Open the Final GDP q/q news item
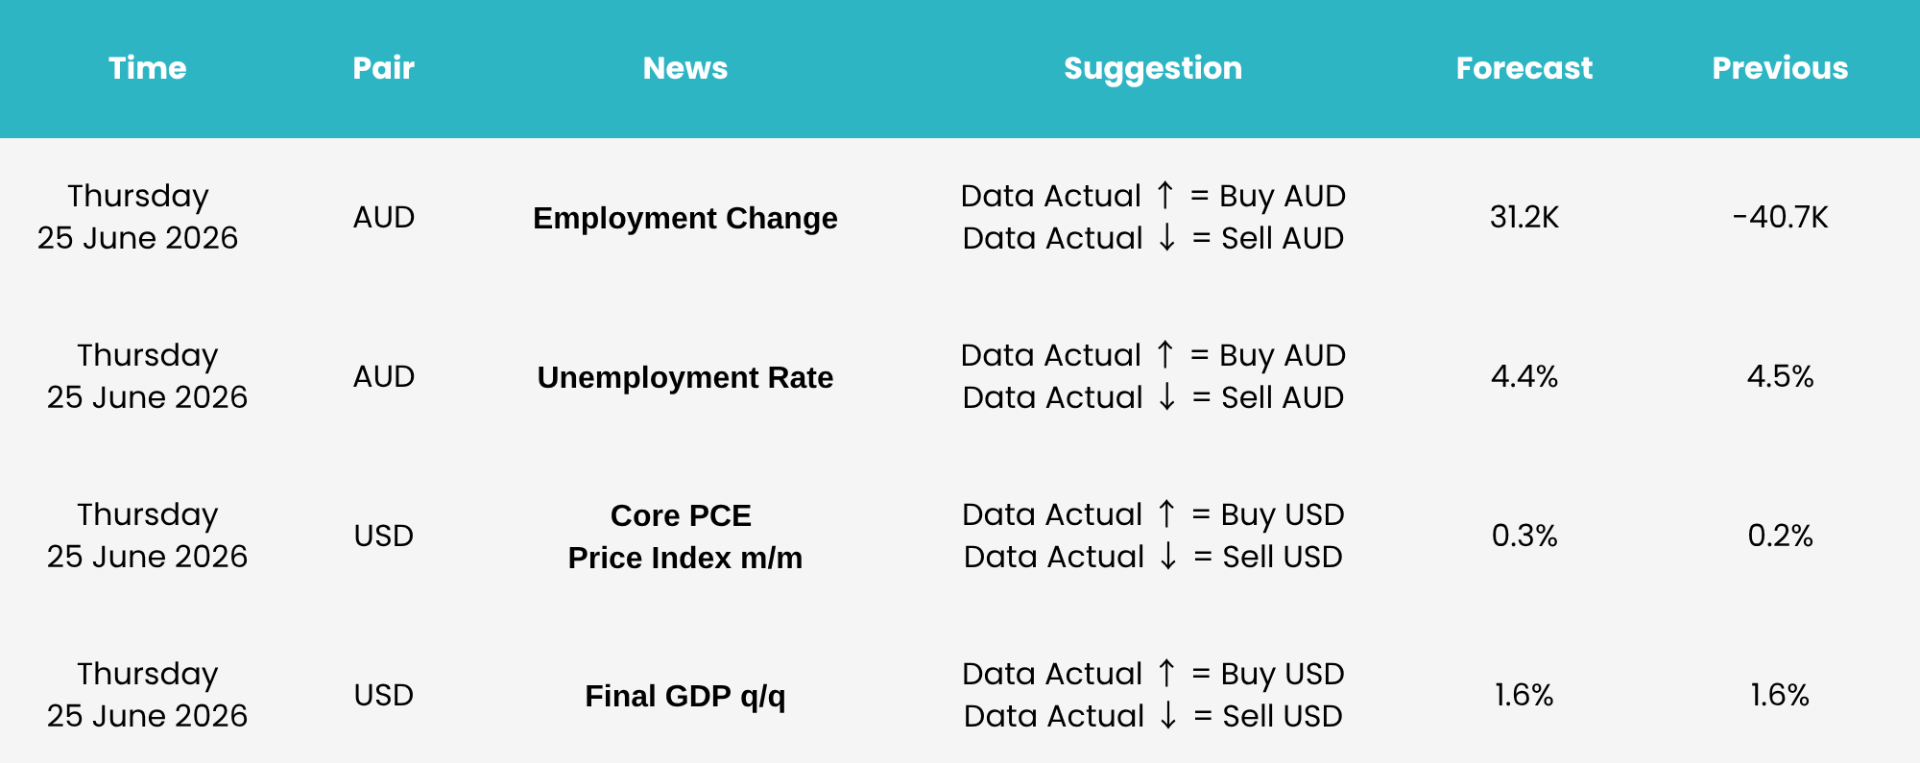Screen dimensions: 1920x763 tap(685, 696)
